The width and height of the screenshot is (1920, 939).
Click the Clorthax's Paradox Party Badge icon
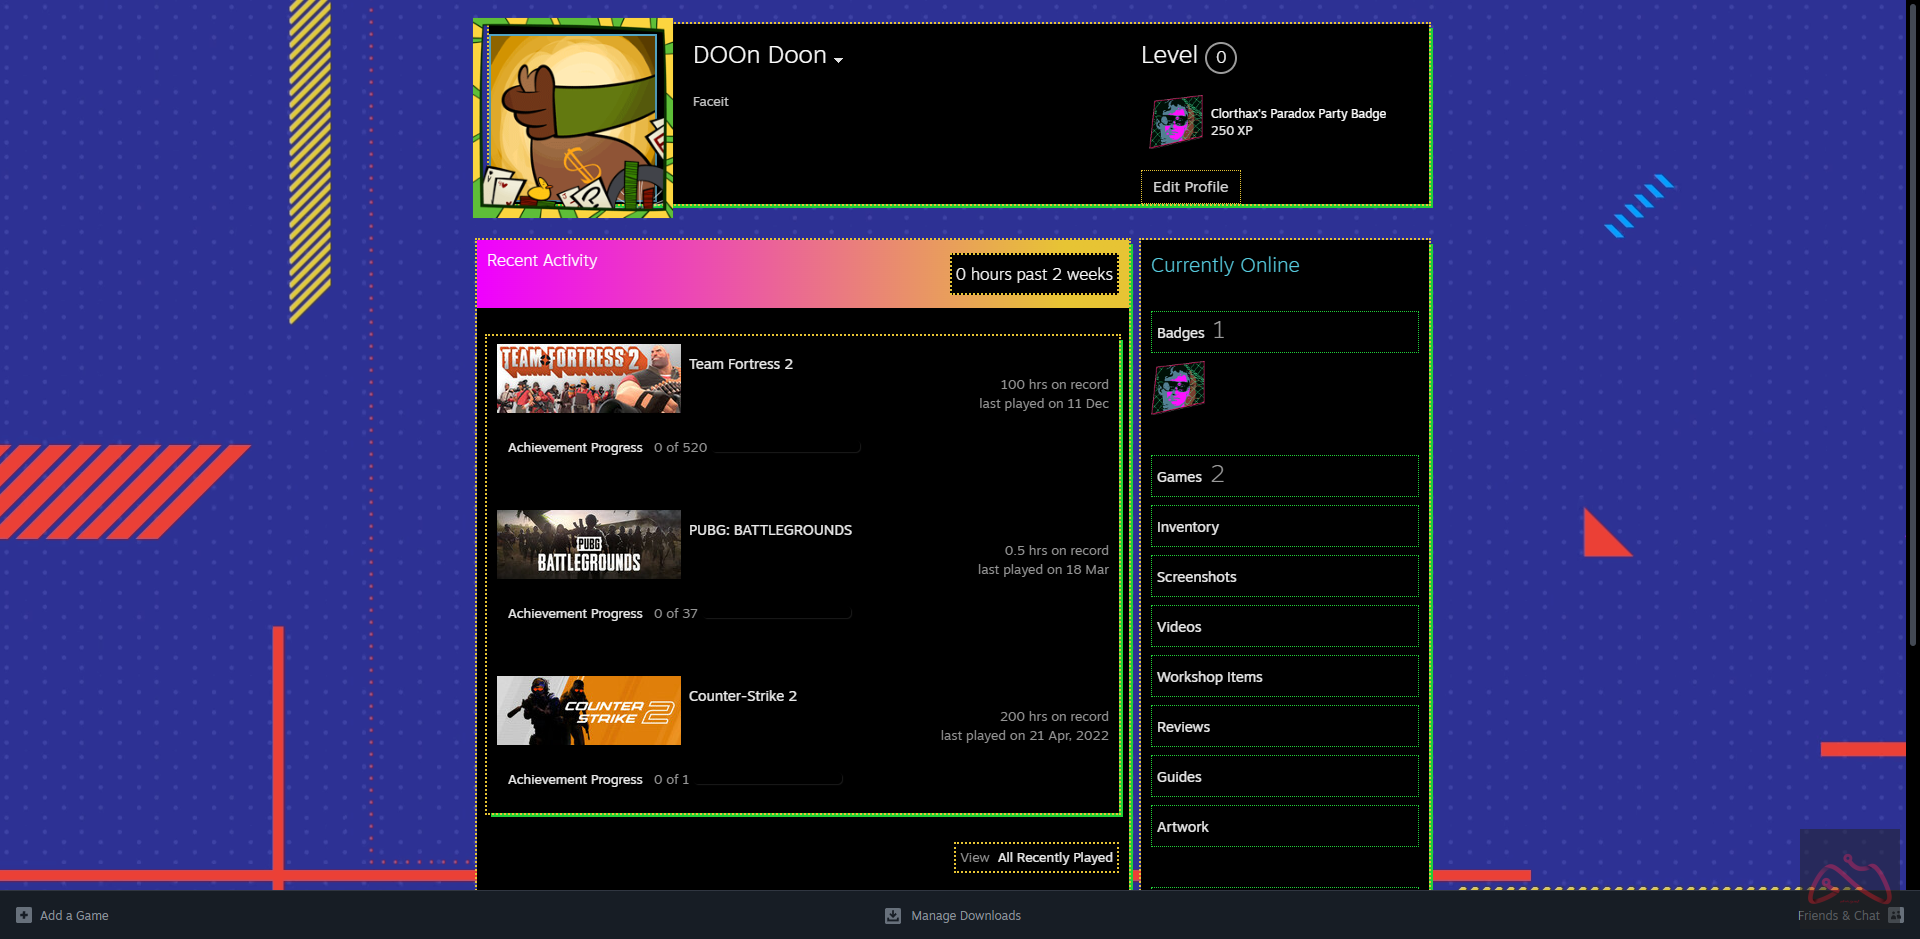coord(1176,122)
